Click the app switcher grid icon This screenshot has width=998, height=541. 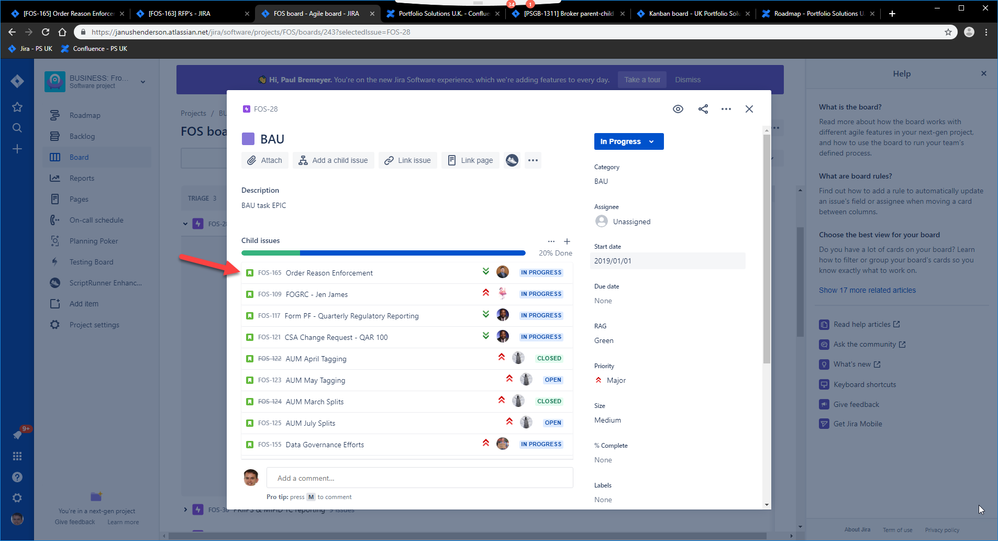[x=17, y=456]
